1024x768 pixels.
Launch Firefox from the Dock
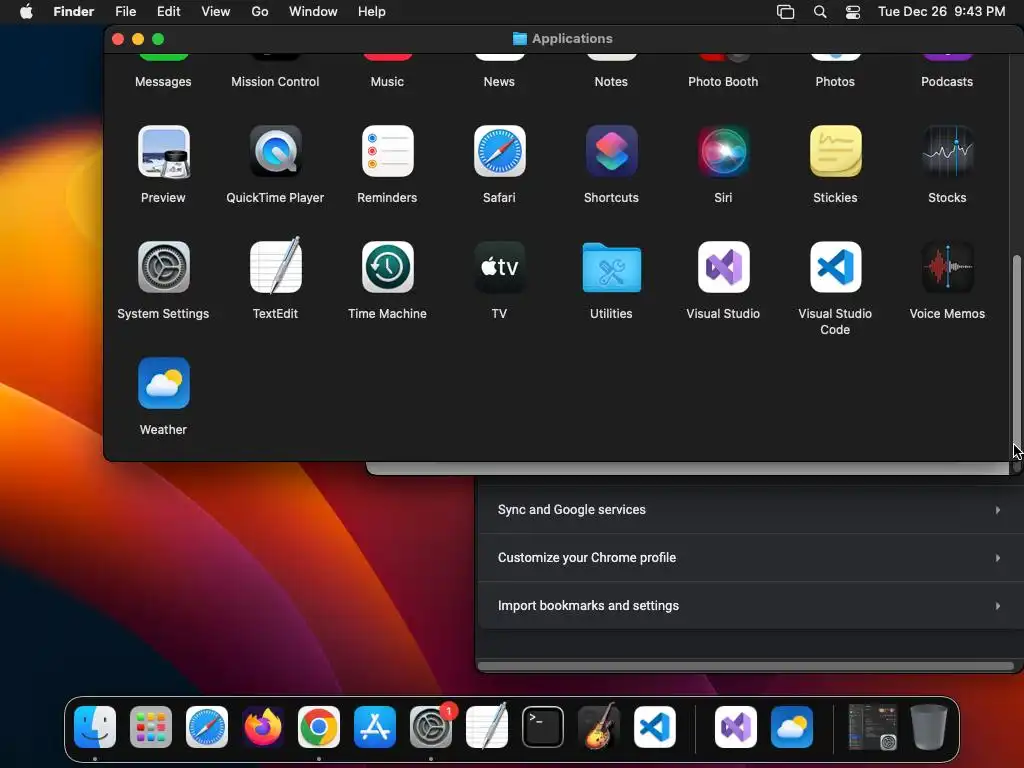263,727
